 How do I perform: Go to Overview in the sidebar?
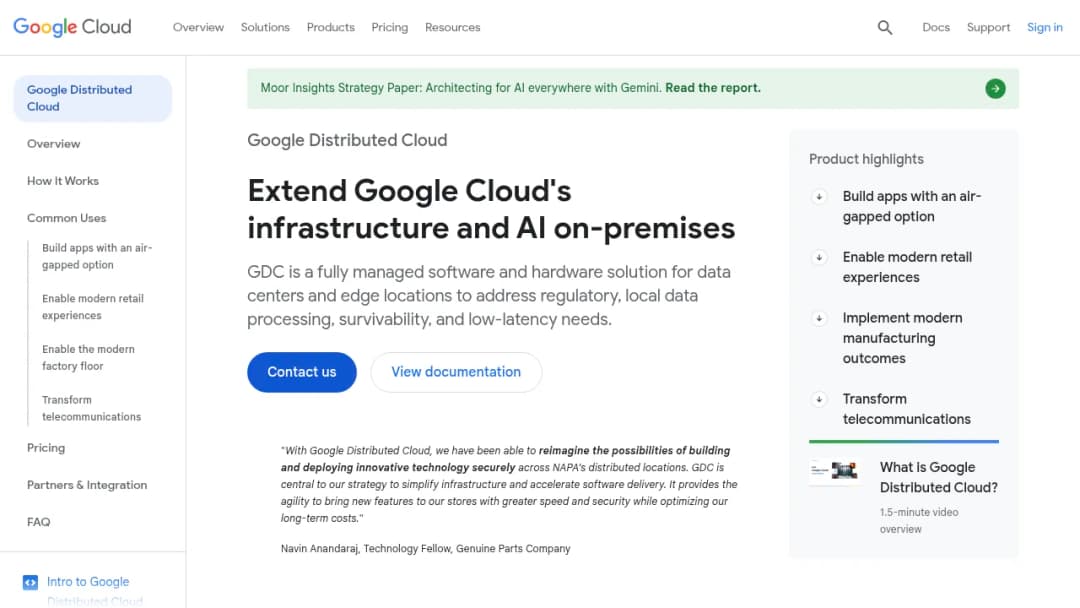tap(54, 144)
